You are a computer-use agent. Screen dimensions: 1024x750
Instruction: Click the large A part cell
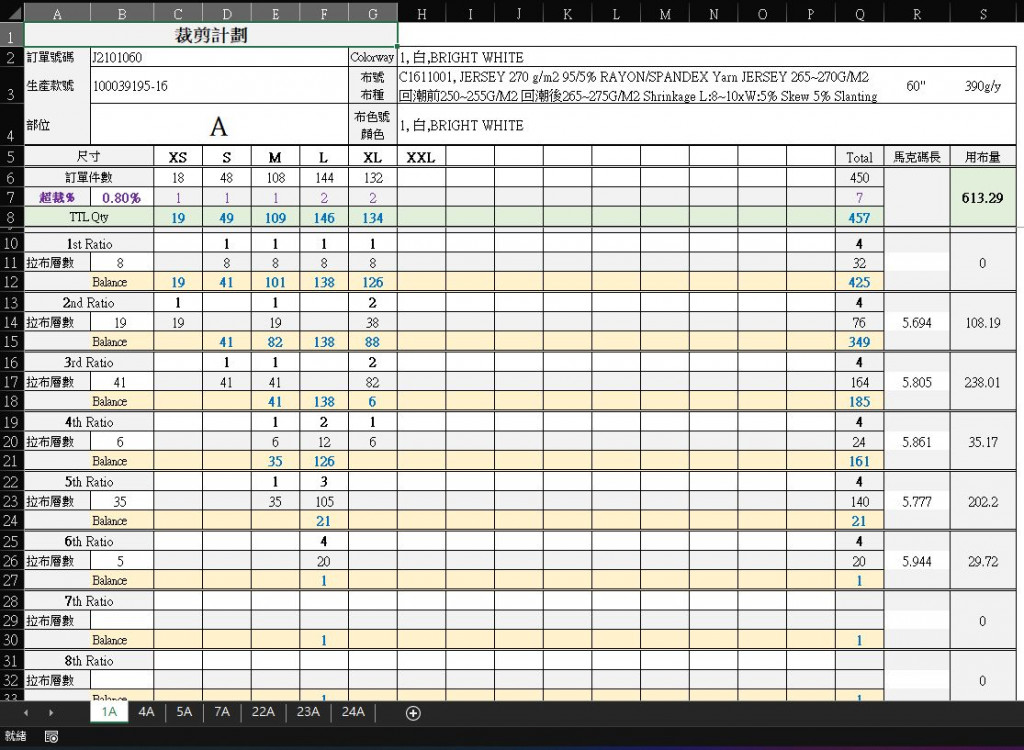pyautogui.click(x=219, y=125)
